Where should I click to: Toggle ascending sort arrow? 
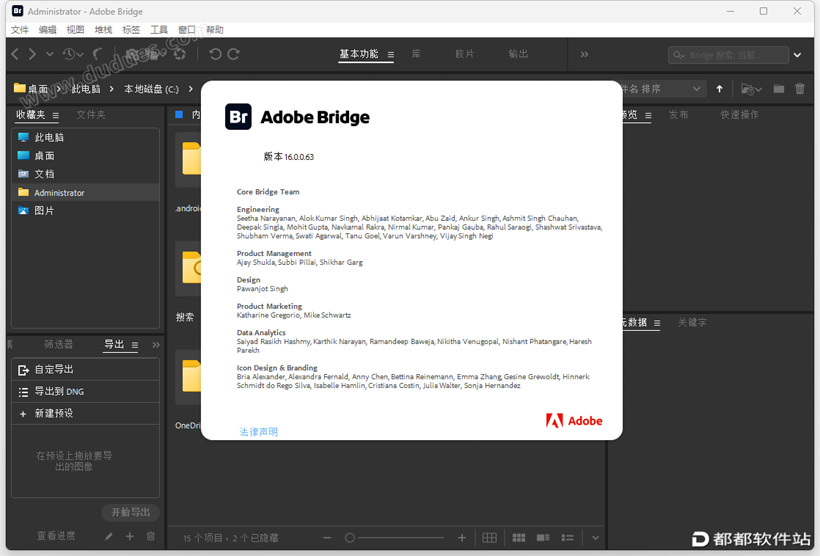click(x=720, y=89)
